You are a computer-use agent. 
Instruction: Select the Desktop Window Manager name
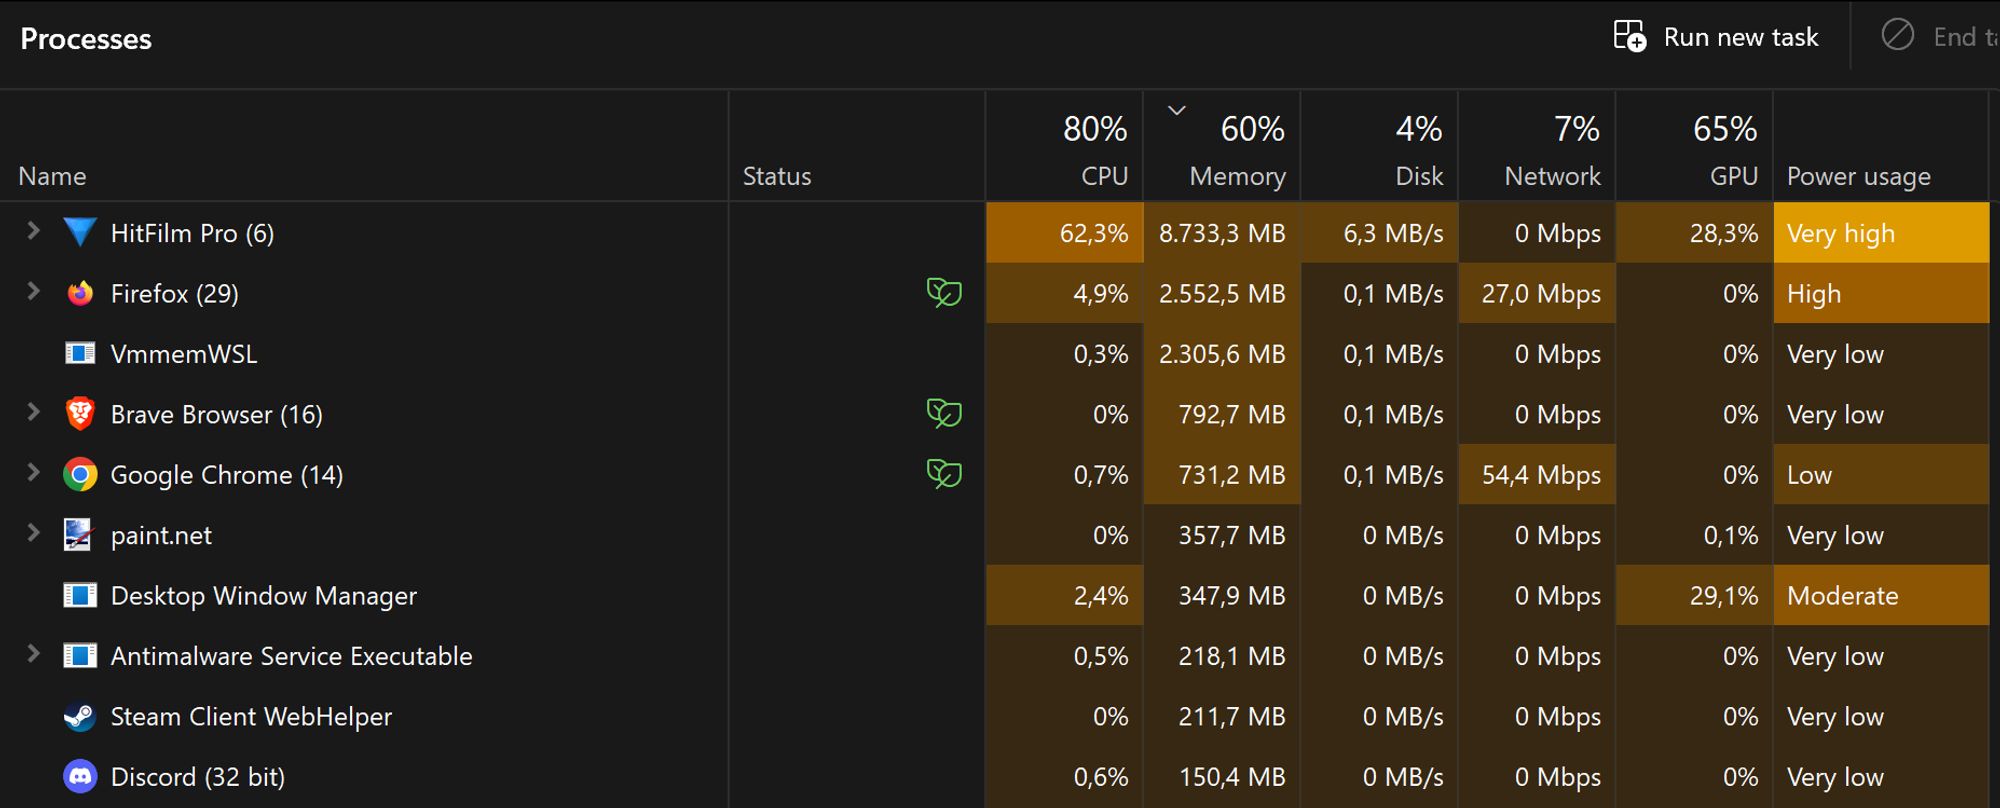pos(264,596)
